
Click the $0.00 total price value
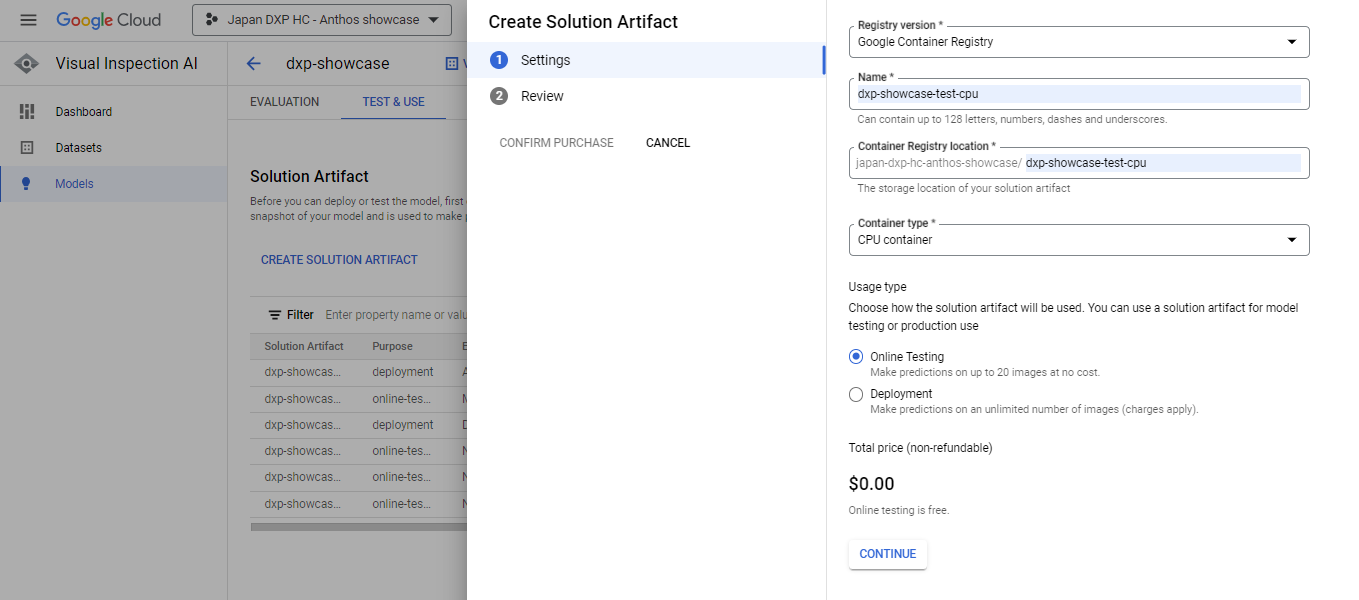(871, 484)
